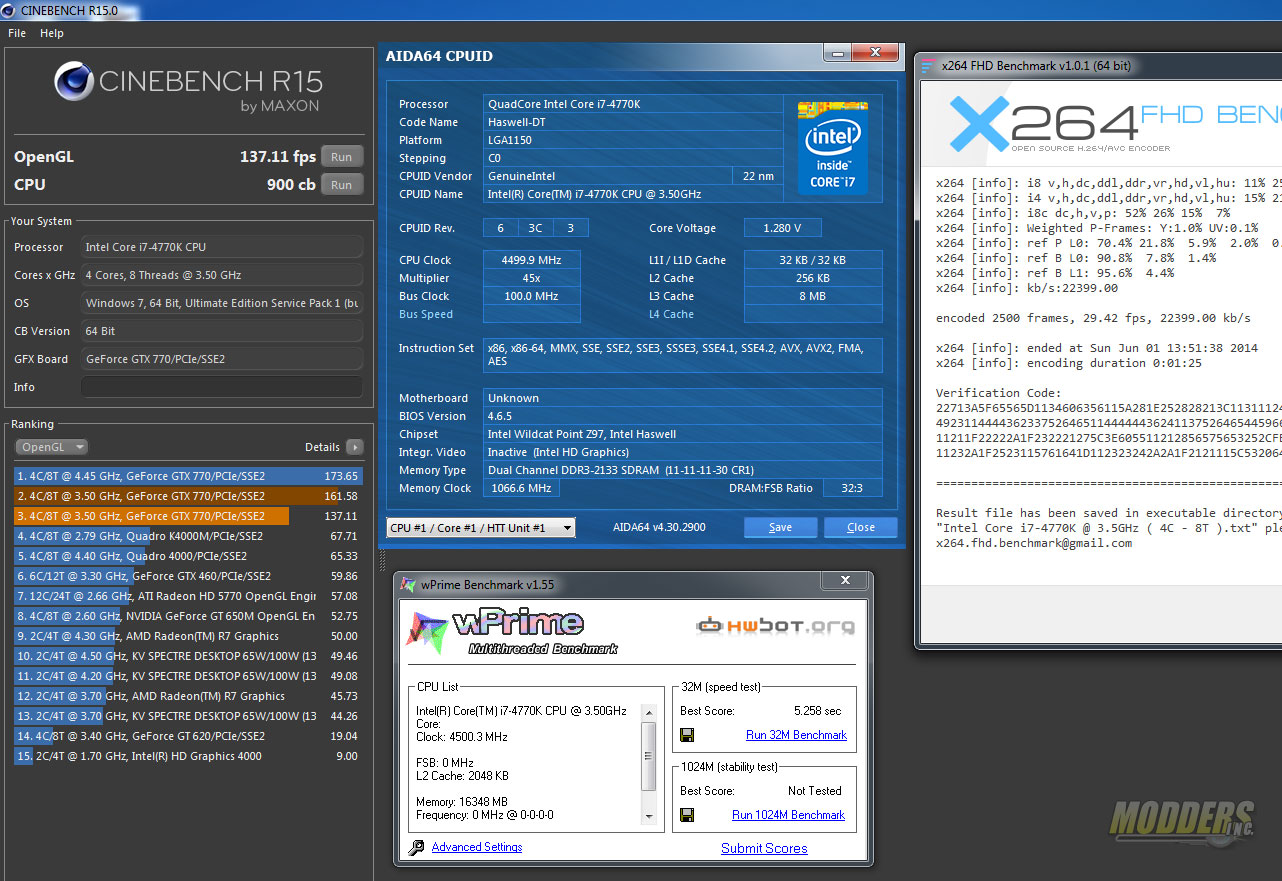This screenshot has height=881, width=1282.
Task: Click the Bus Speed label in AIDA64
Action: point(426,314)
